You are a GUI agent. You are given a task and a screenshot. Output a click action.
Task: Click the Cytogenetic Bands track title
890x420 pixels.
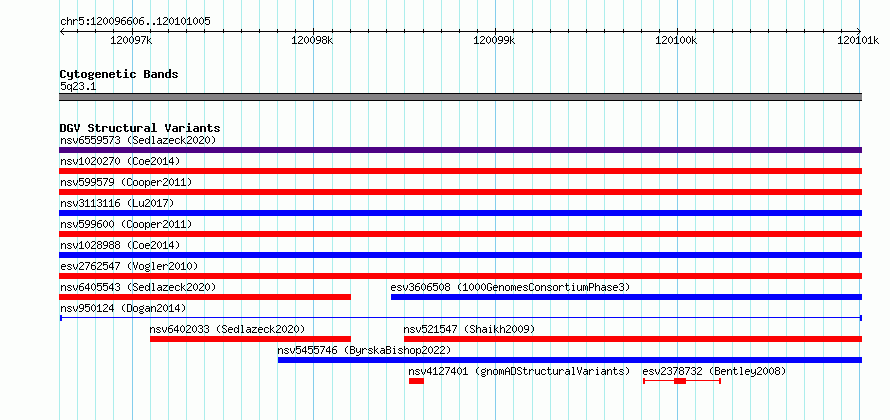point(119,74)
